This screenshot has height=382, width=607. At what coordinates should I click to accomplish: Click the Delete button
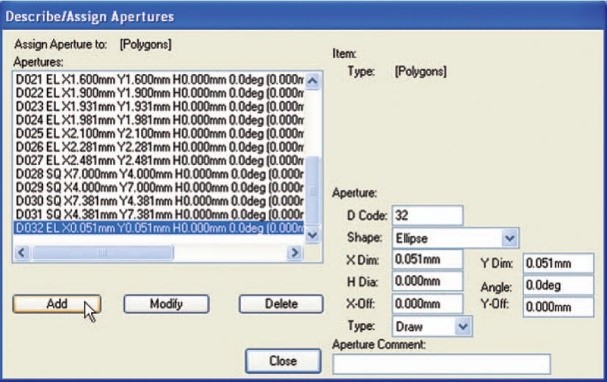[281, 304]
